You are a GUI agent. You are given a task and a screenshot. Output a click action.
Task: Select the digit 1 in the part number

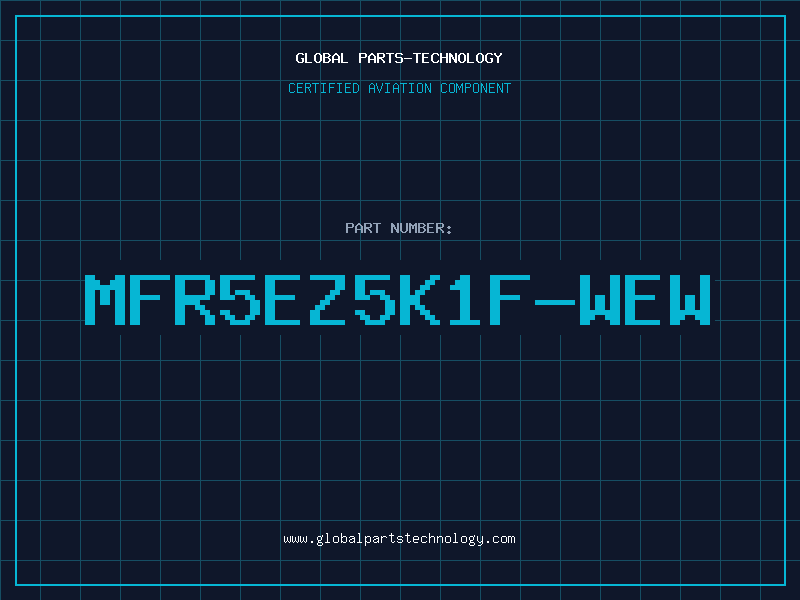[464, 300]
